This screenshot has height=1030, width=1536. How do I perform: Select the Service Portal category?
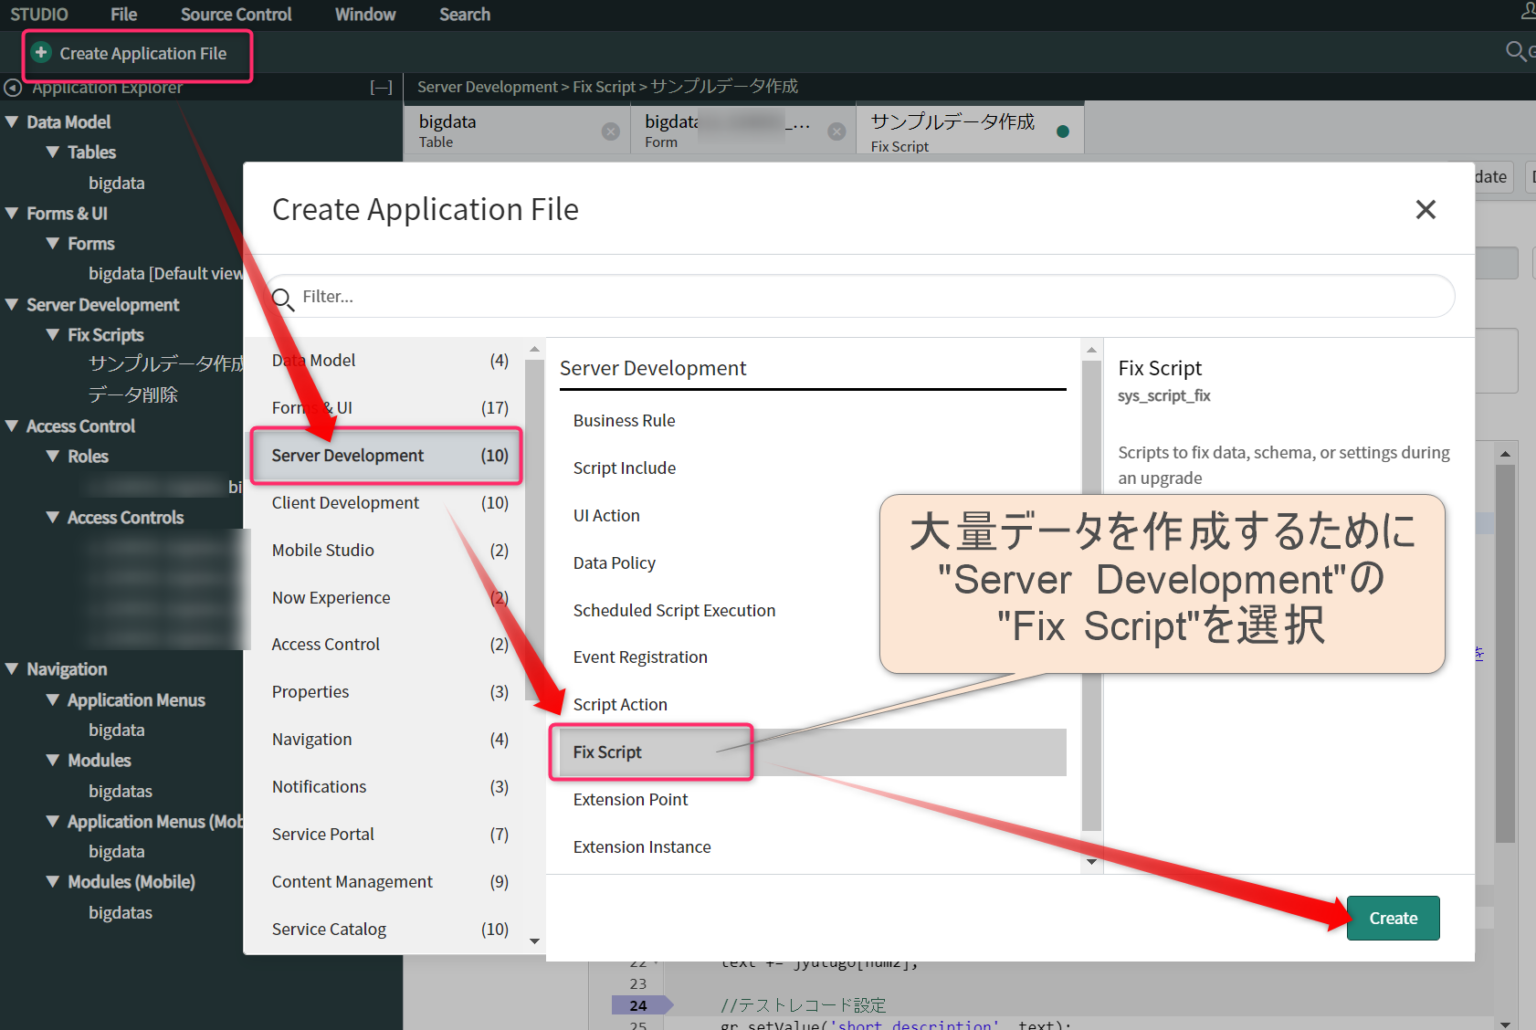point(390,833)
